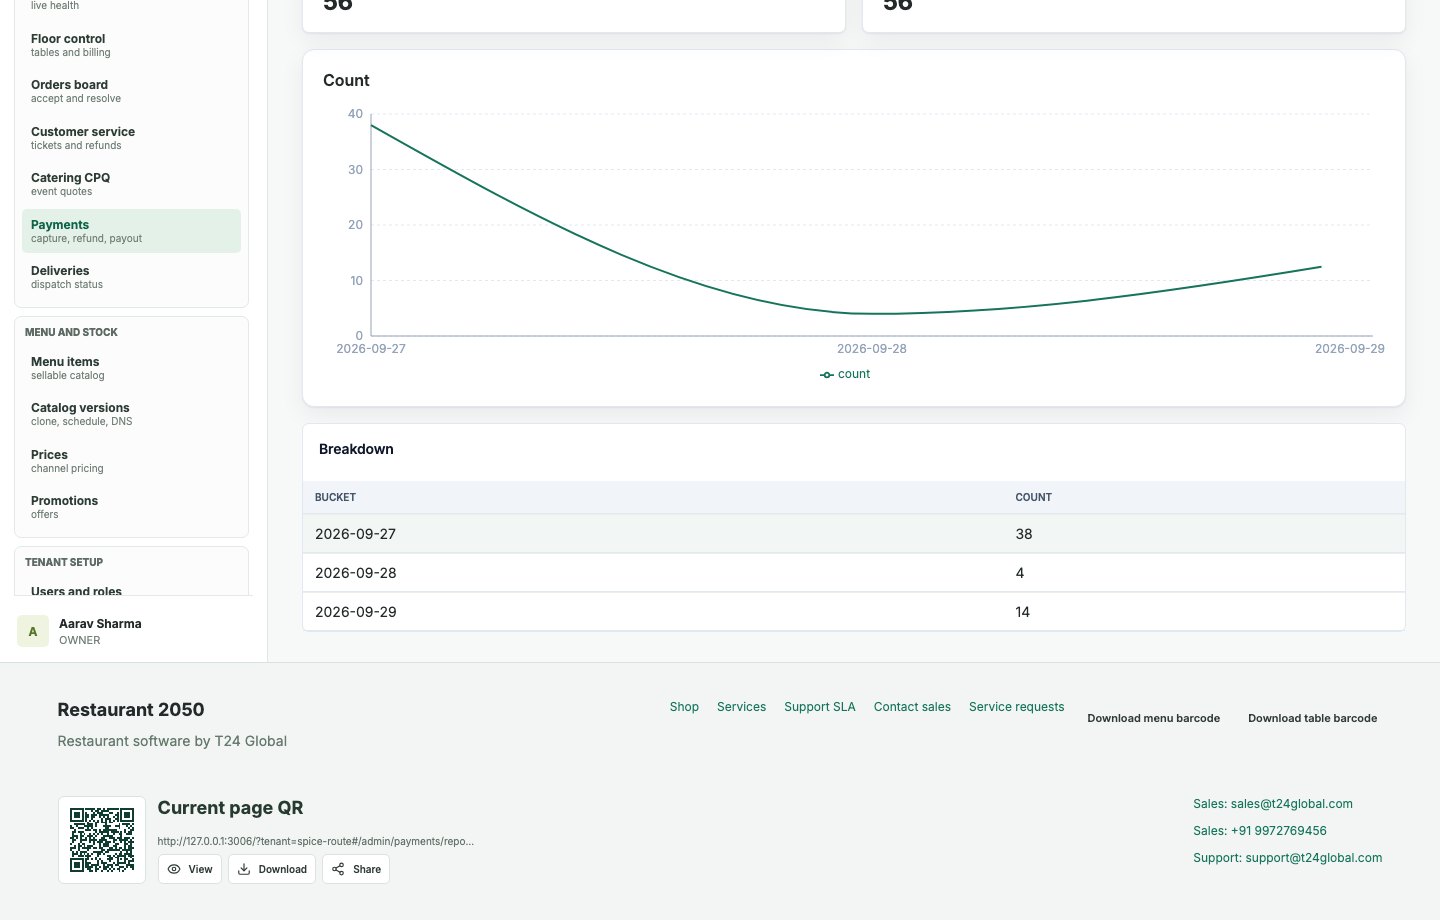Click the current page QR URL text
Image resolution: width=1440 pixels, height=920 pixels.
tap(316, 841)
